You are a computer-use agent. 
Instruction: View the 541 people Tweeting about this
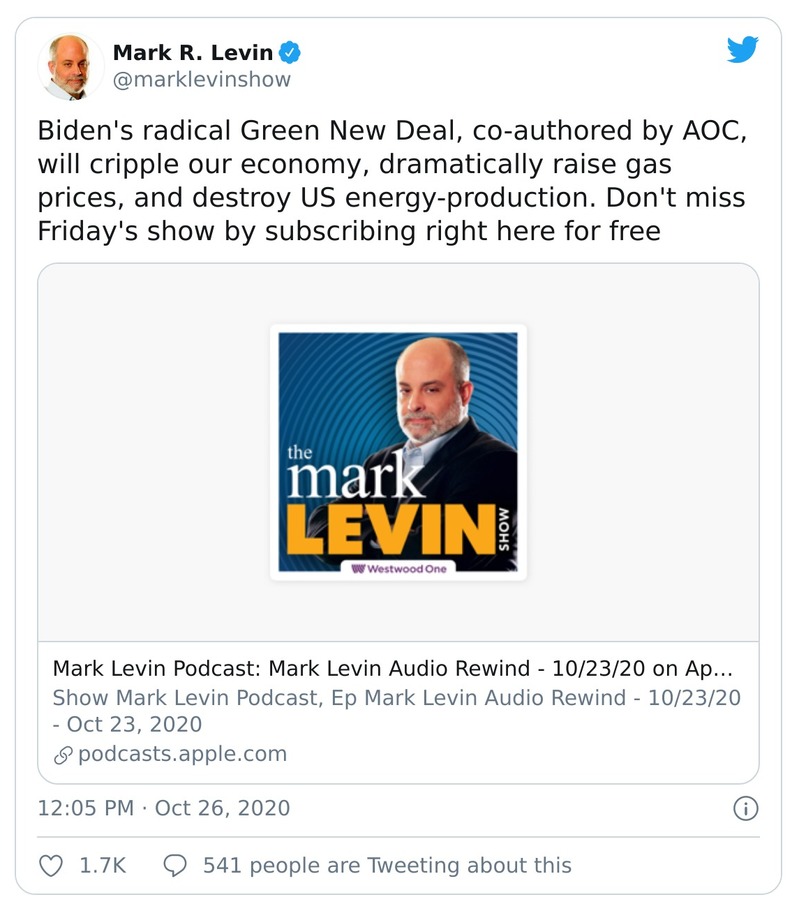387,865
